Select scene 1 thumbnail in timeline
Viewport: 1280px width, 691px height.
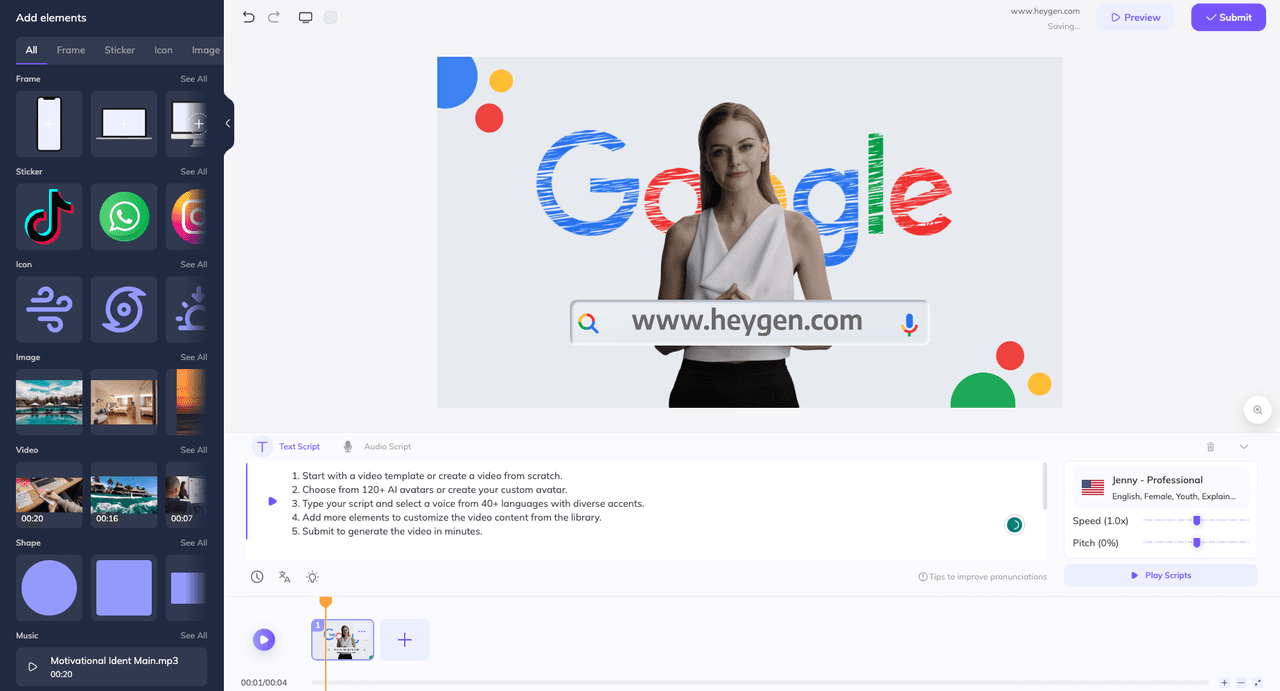click(343, 640)
